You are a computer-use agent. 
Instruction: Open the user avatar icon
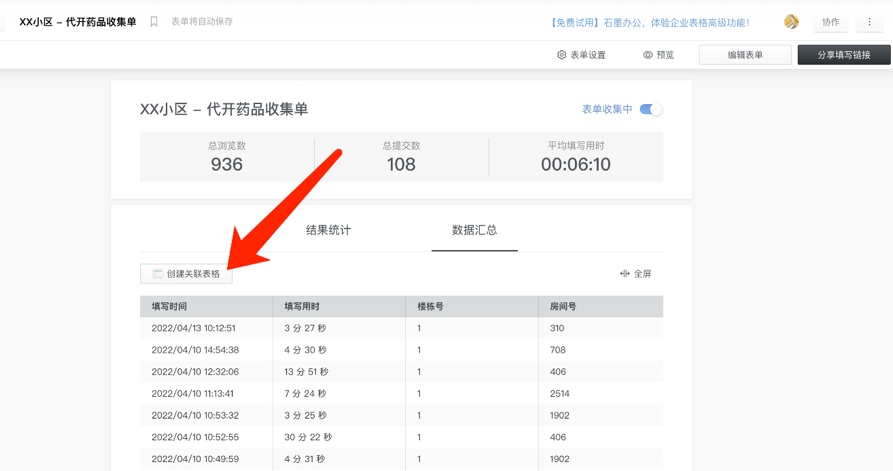791,22
